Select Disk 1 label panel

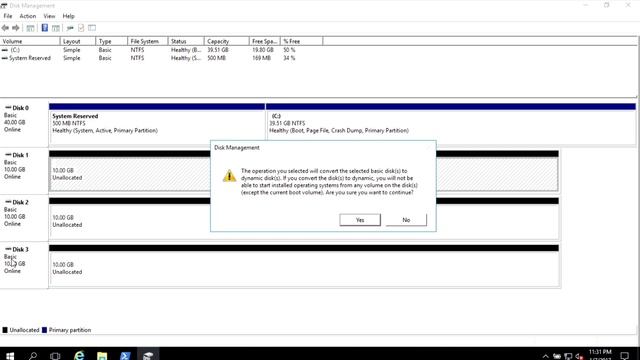click(24, 170)
